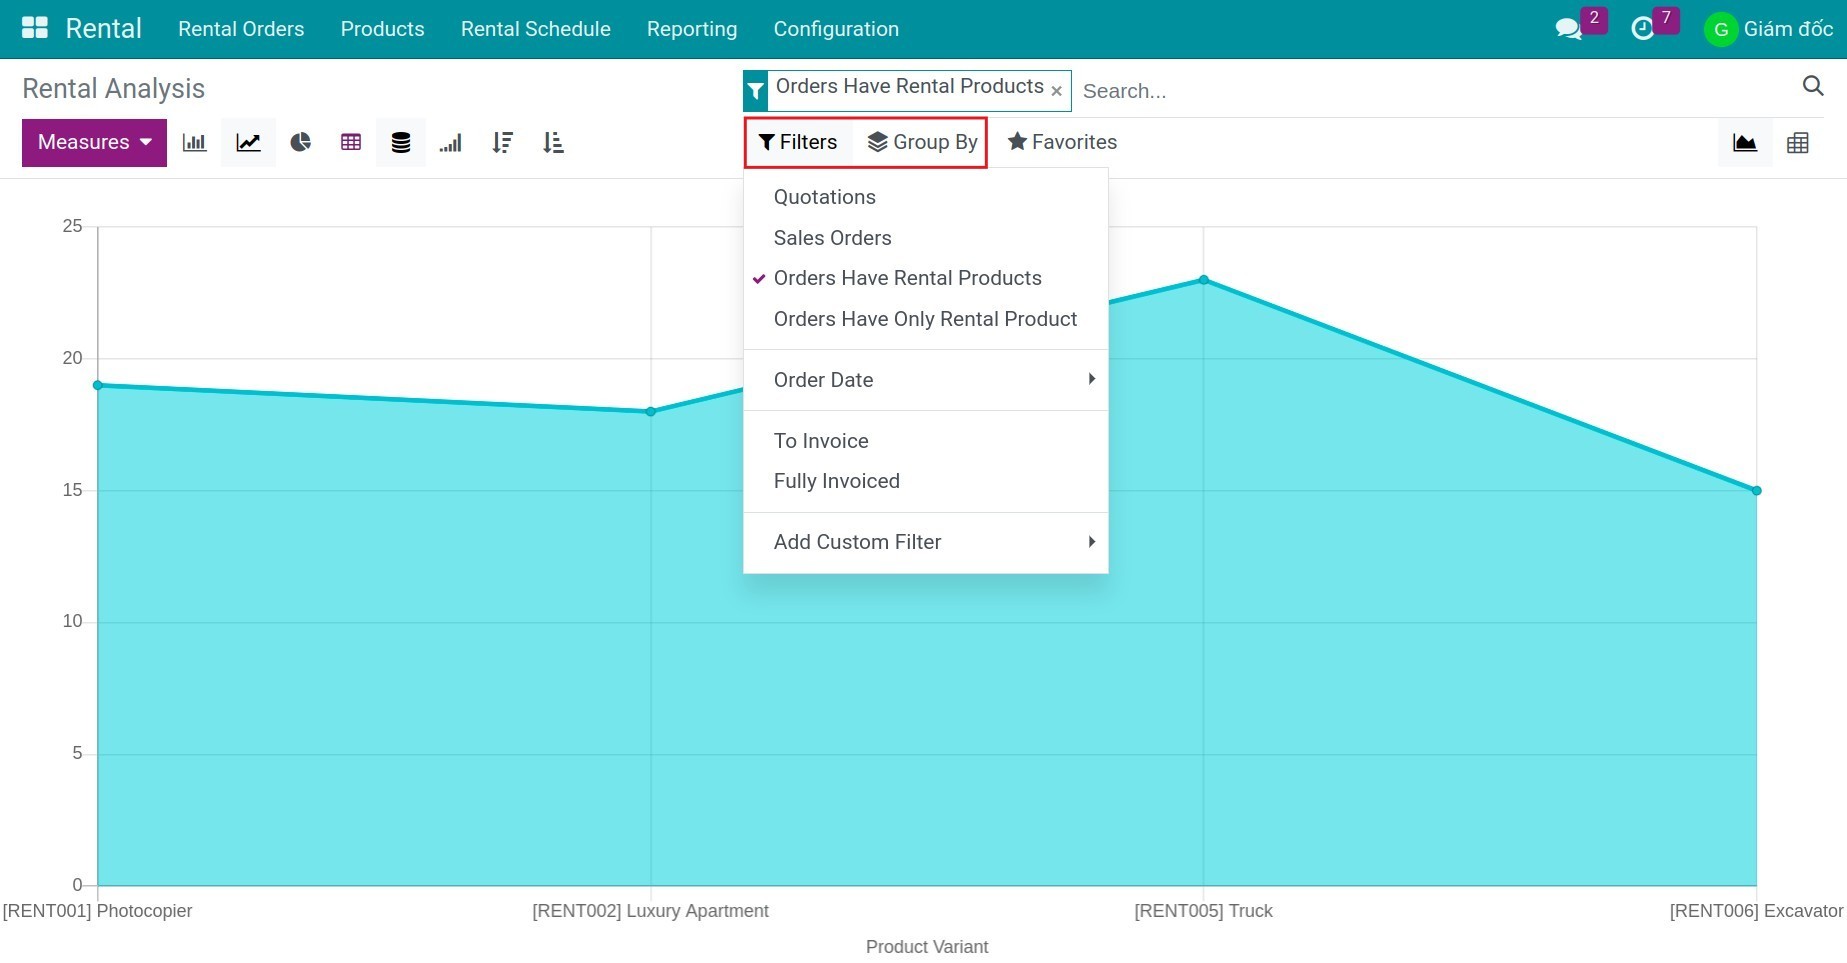Image resolution: width=1847 pixels, height=963 pixels.
Task: Toggle stacked chart mode
Action: click(401, 143)
